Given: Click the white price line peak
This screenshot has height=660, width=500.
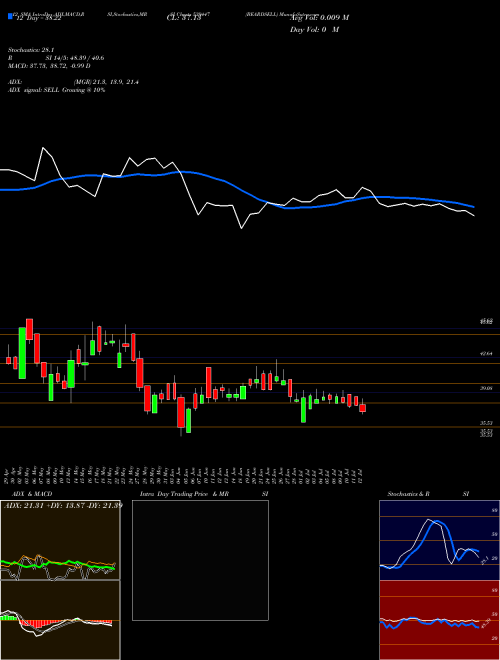Looking at the screenshot, I should [x=43, y=148].
